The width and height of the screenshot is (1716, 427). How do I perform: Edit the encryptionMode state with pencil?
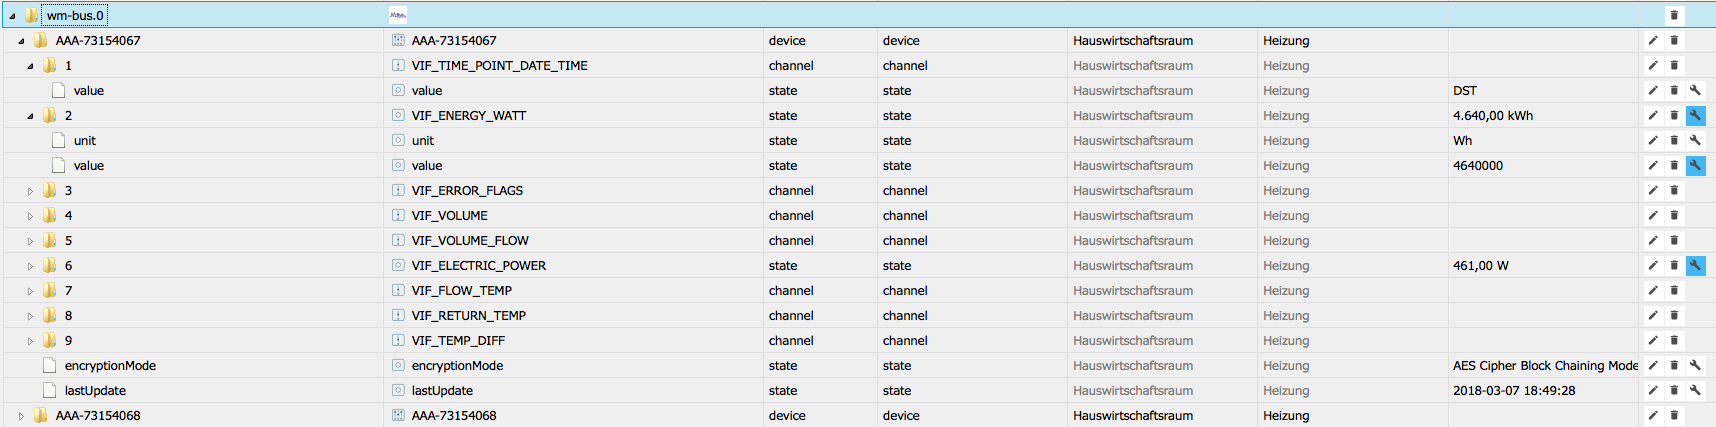[x=1653, y=365]
